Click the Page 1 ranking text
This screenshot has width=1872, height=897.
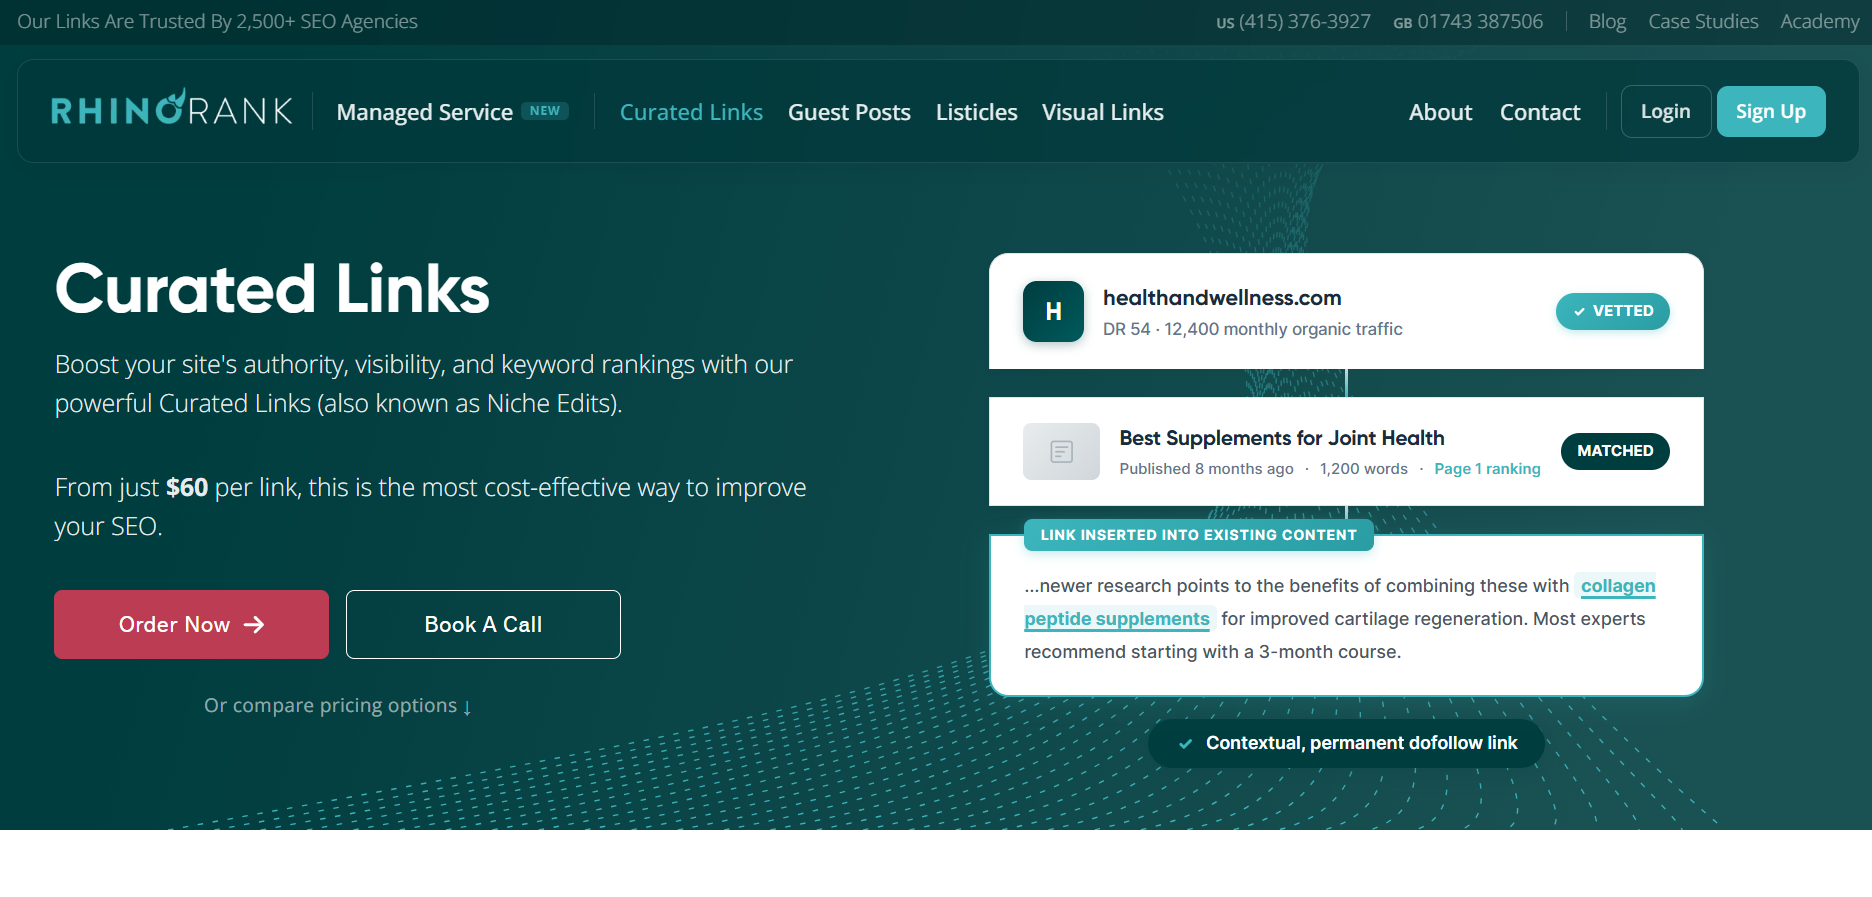[x=1487, y=469]
